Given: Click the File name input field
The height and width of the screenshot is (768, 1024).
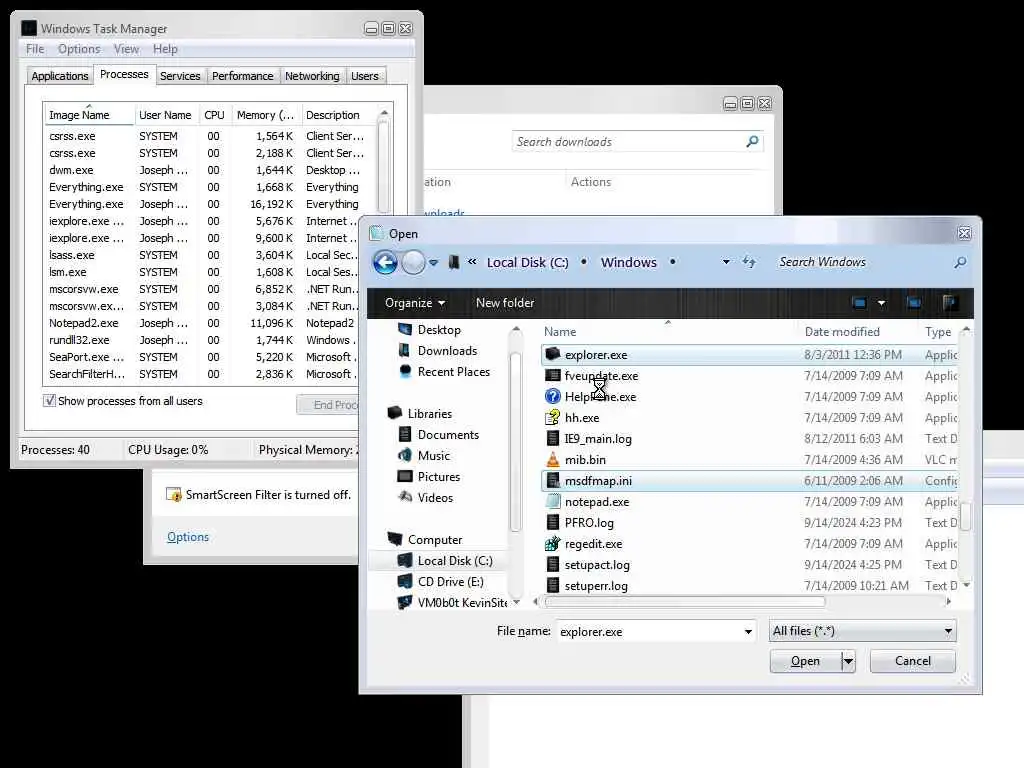Looking at the screenshot, I should [650, 632].
